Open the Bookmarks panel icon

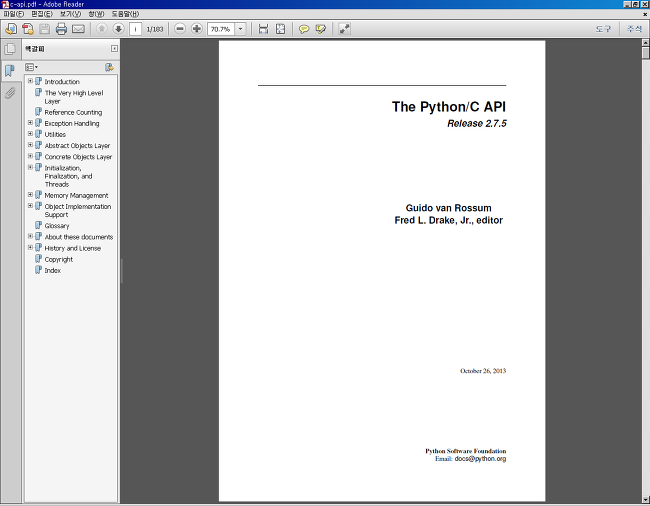pyautogui.click(x=10, y=70)
